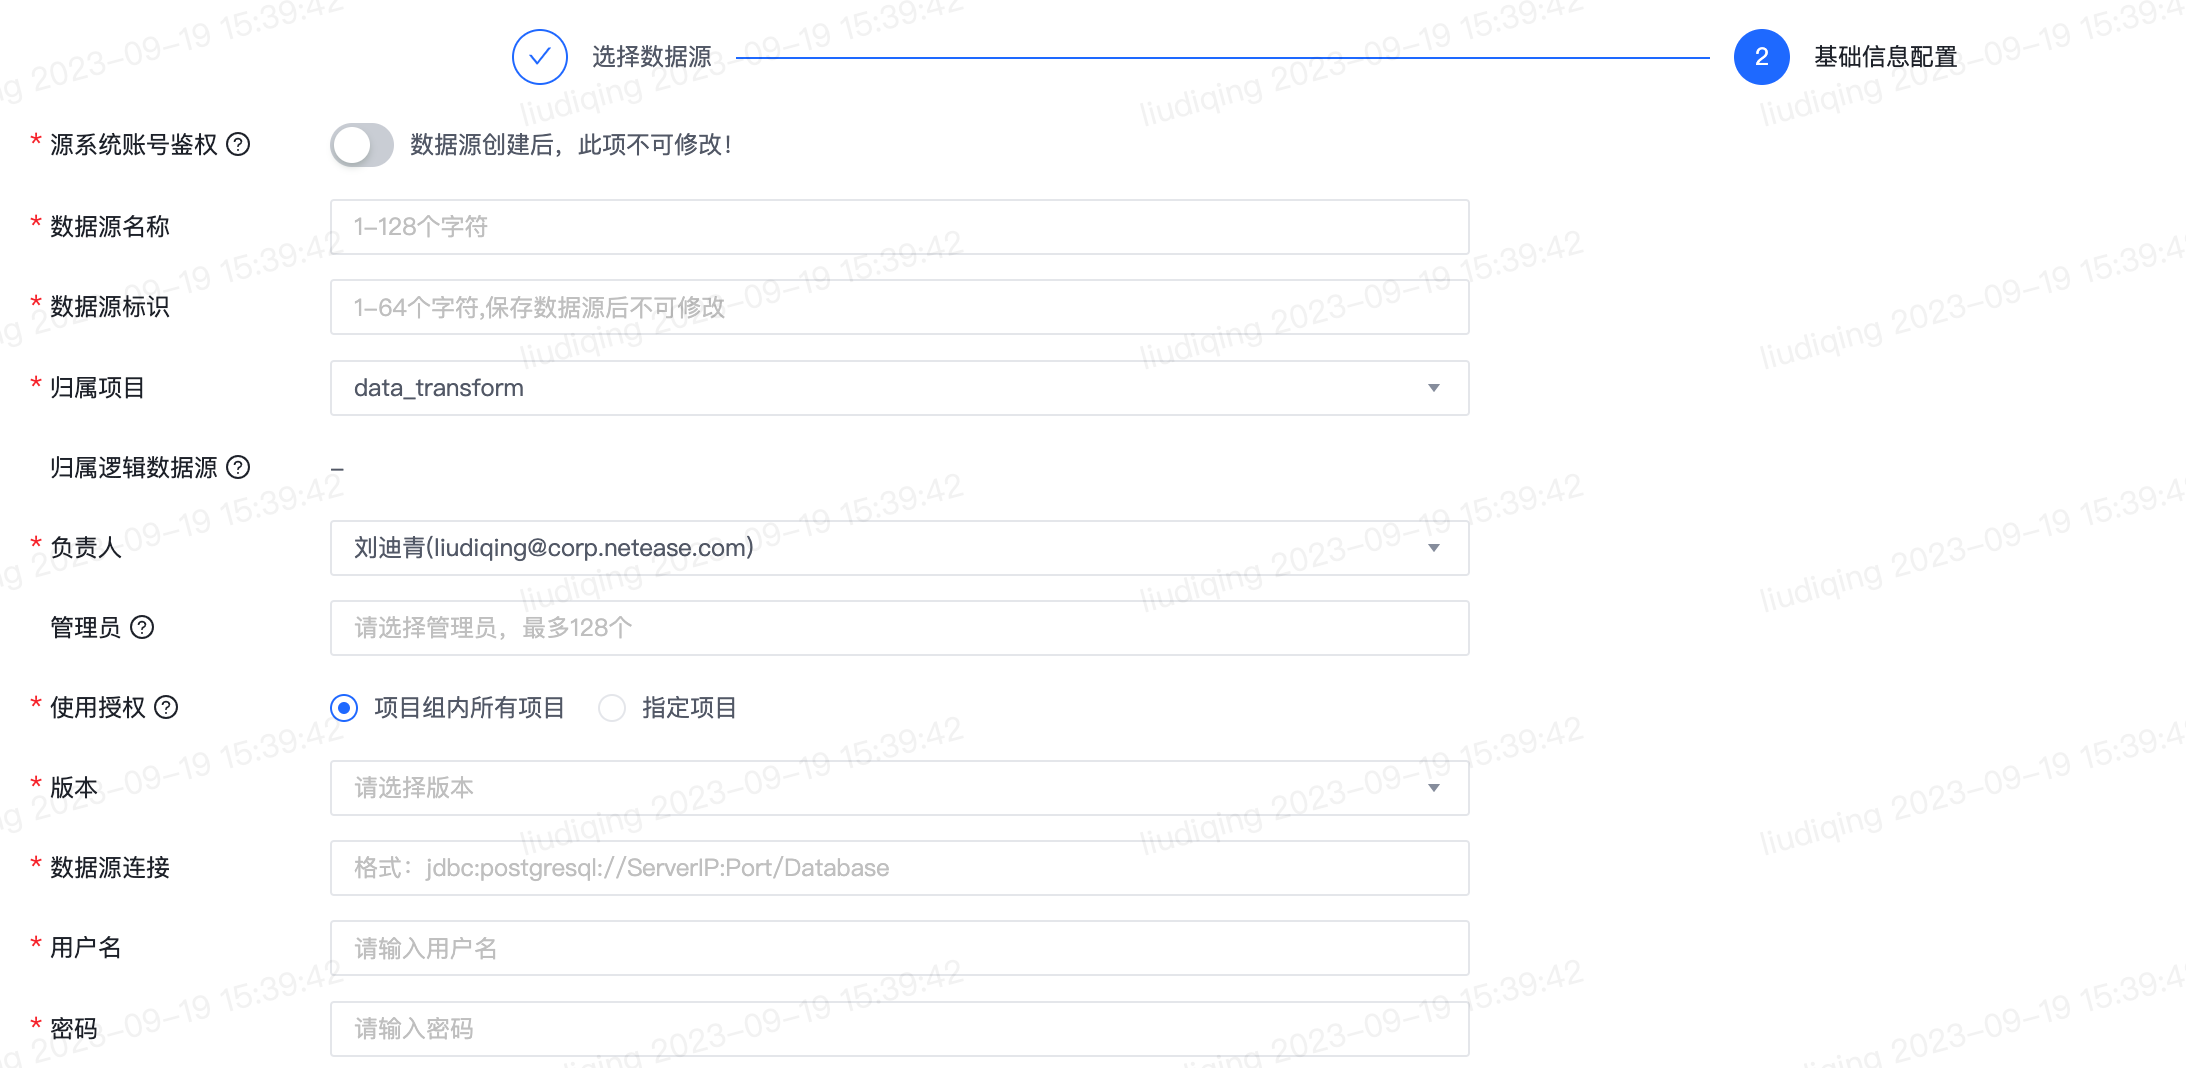Focus the 数据源标识 input field
The image size is (2186, 1068).
coord(900,307)
